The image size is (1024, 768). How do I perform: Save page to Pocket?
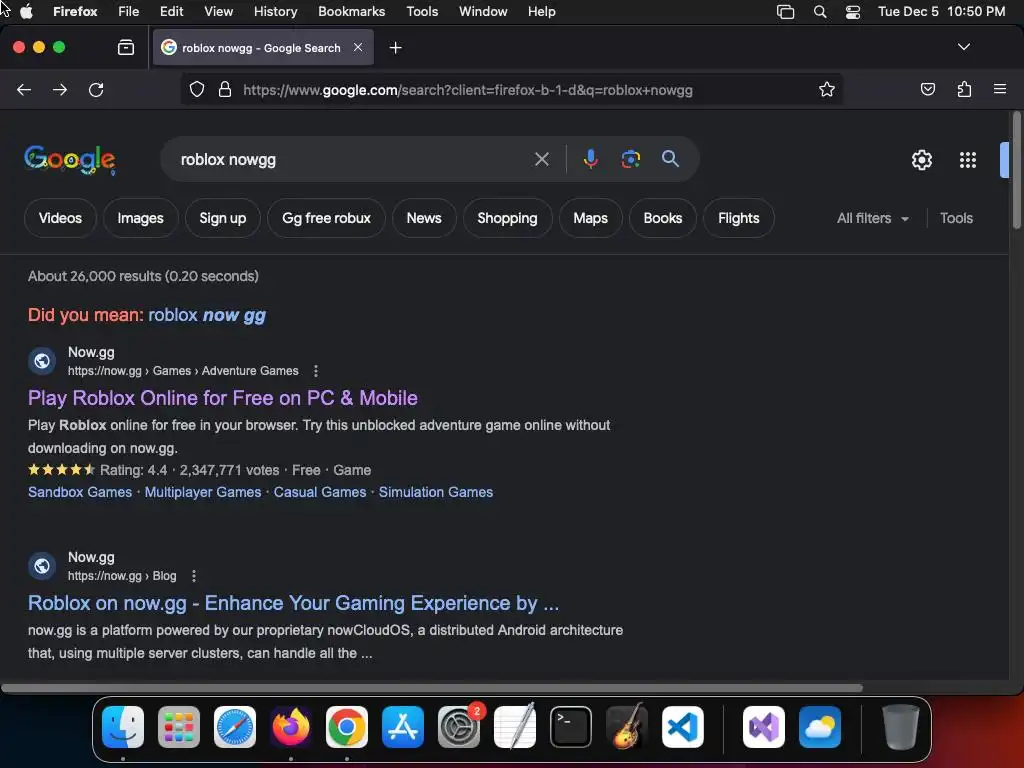927,89
